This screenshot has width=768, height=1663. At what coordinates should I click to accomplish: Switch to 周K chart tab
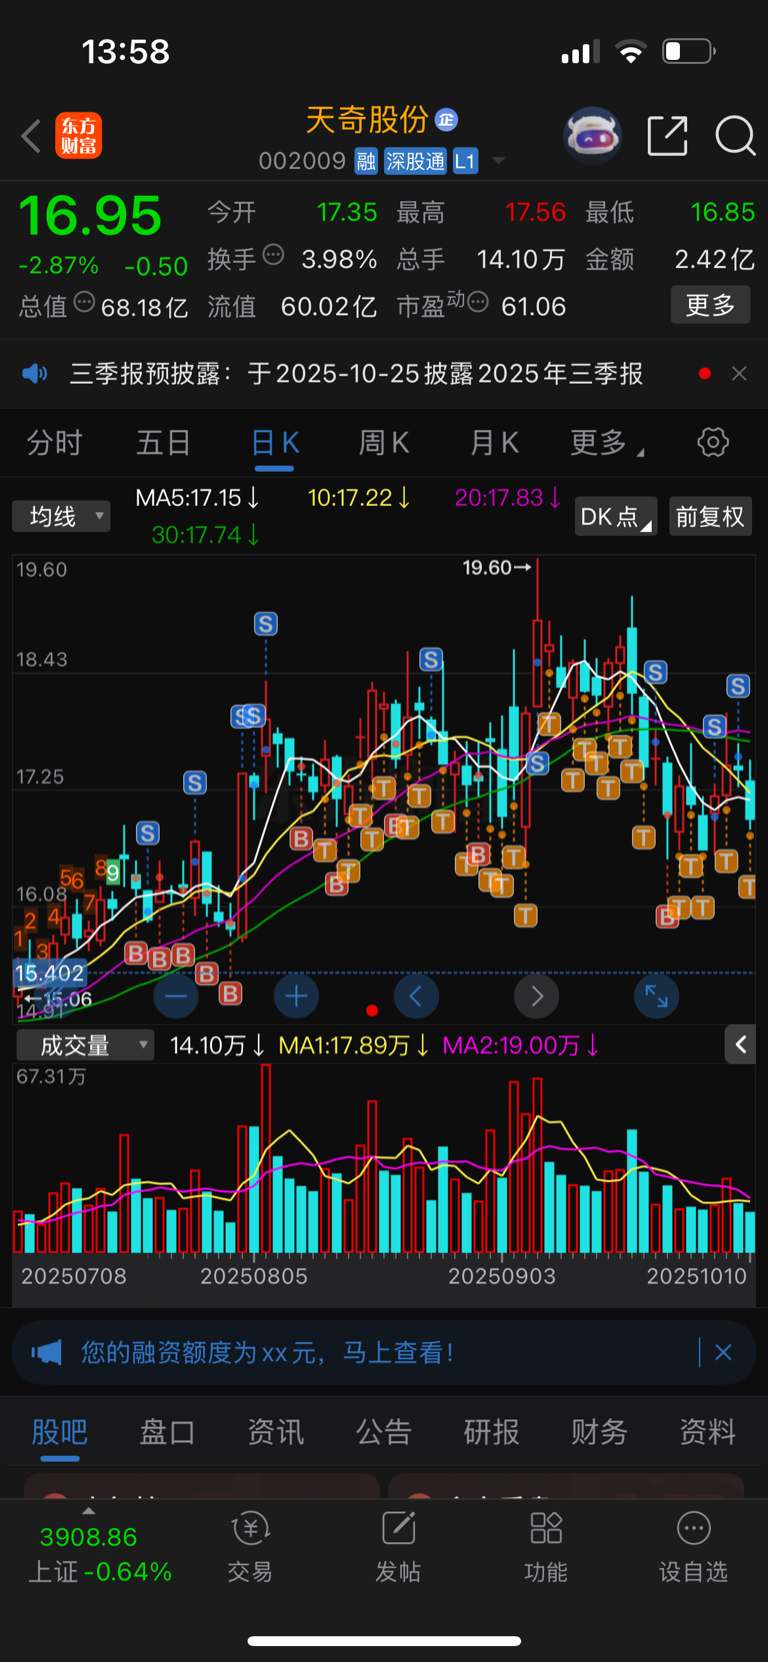click(x=384, y=442)
